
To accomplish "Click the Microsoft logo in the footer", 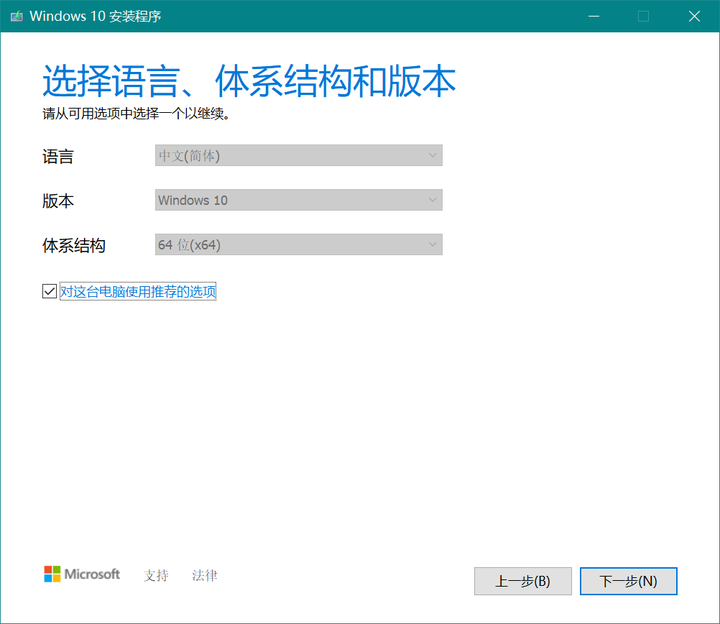I will click(x=82, y=574).
